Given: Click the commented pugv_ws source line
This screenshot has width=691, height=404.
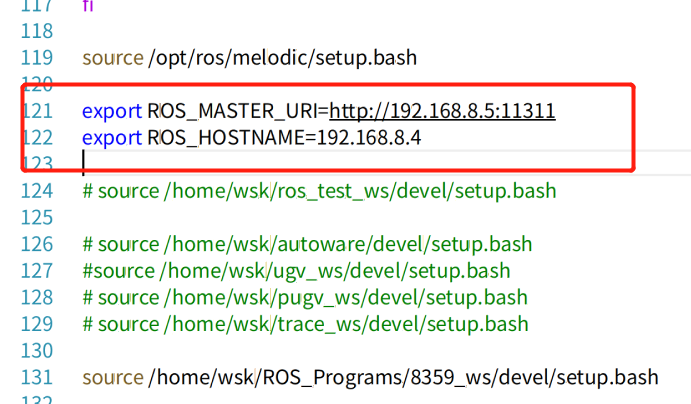Looking at the screenshot, I should coord(305,297).
